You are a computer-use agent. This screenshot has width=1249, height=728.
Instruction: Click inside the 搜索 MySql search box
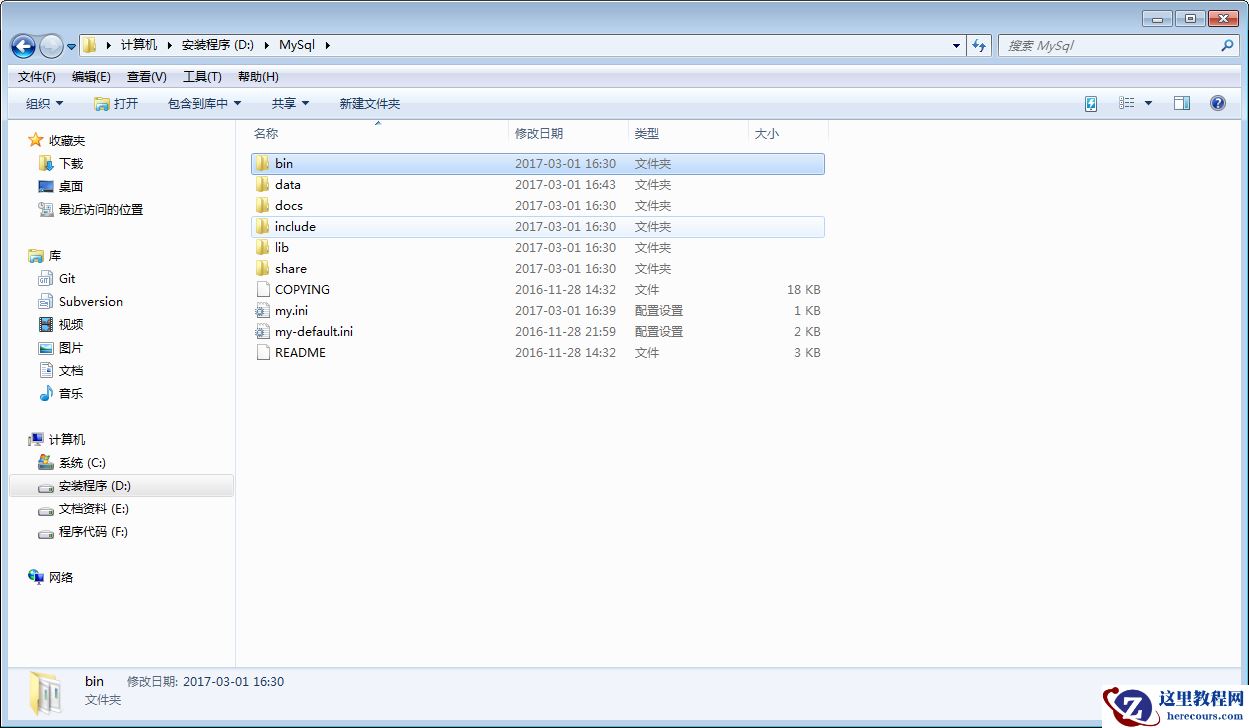click(1110, 45)
